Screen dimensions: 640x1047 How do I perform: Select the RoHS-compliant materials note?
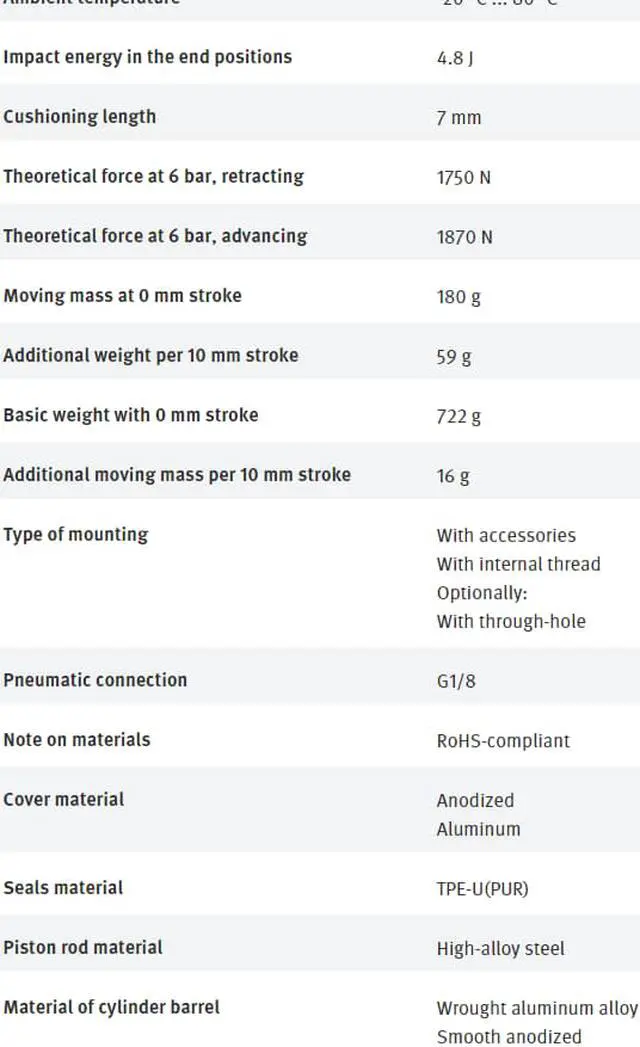pos(503,741)
